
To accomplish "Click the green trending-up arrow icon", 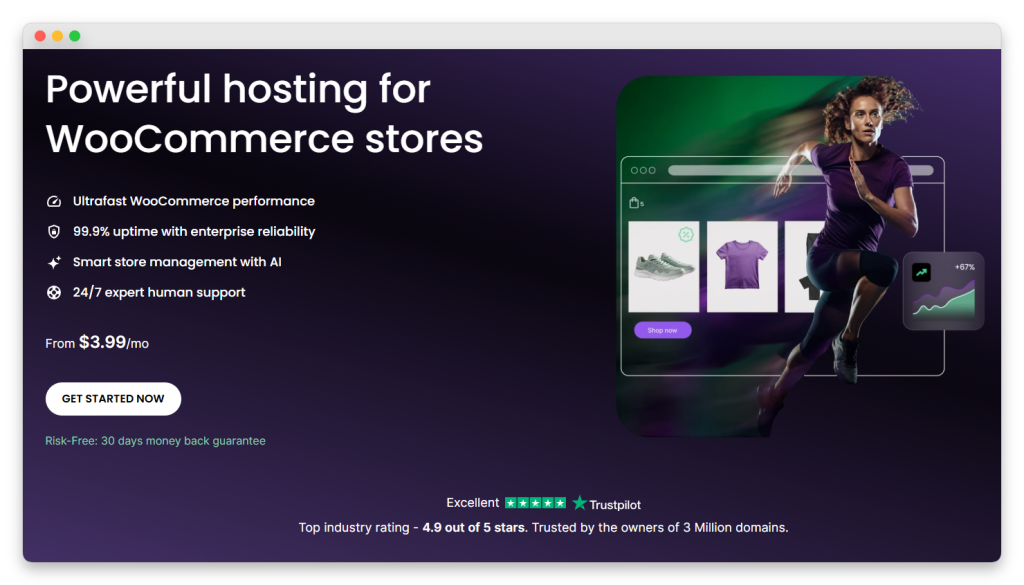I will tap(921, 272).
